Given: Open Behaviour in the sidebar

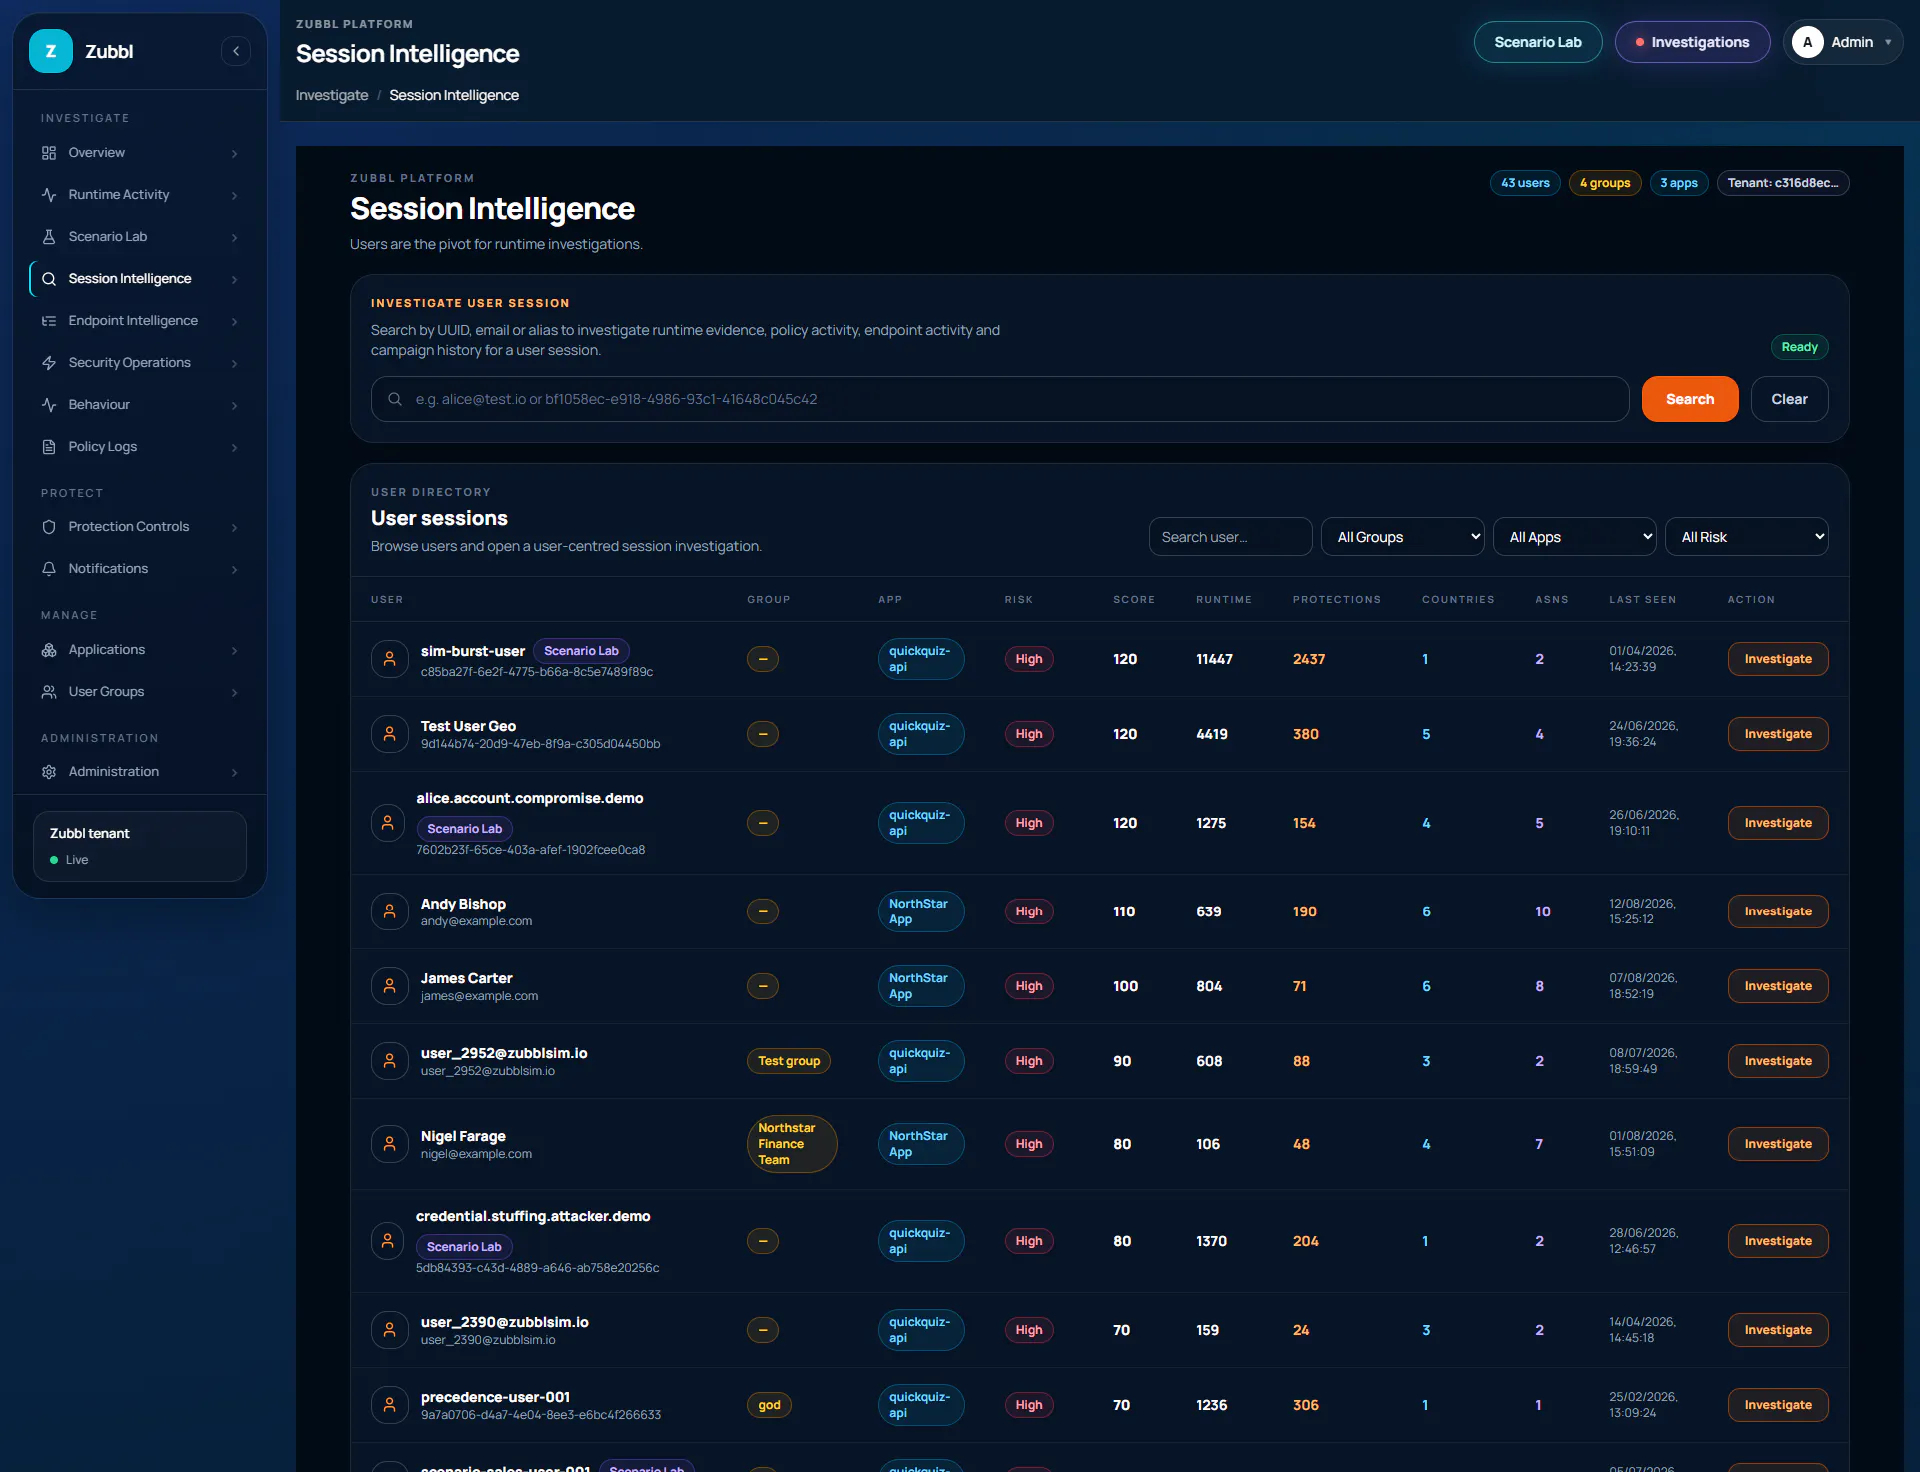Looking at the screenshot, I should coord(140,405).
